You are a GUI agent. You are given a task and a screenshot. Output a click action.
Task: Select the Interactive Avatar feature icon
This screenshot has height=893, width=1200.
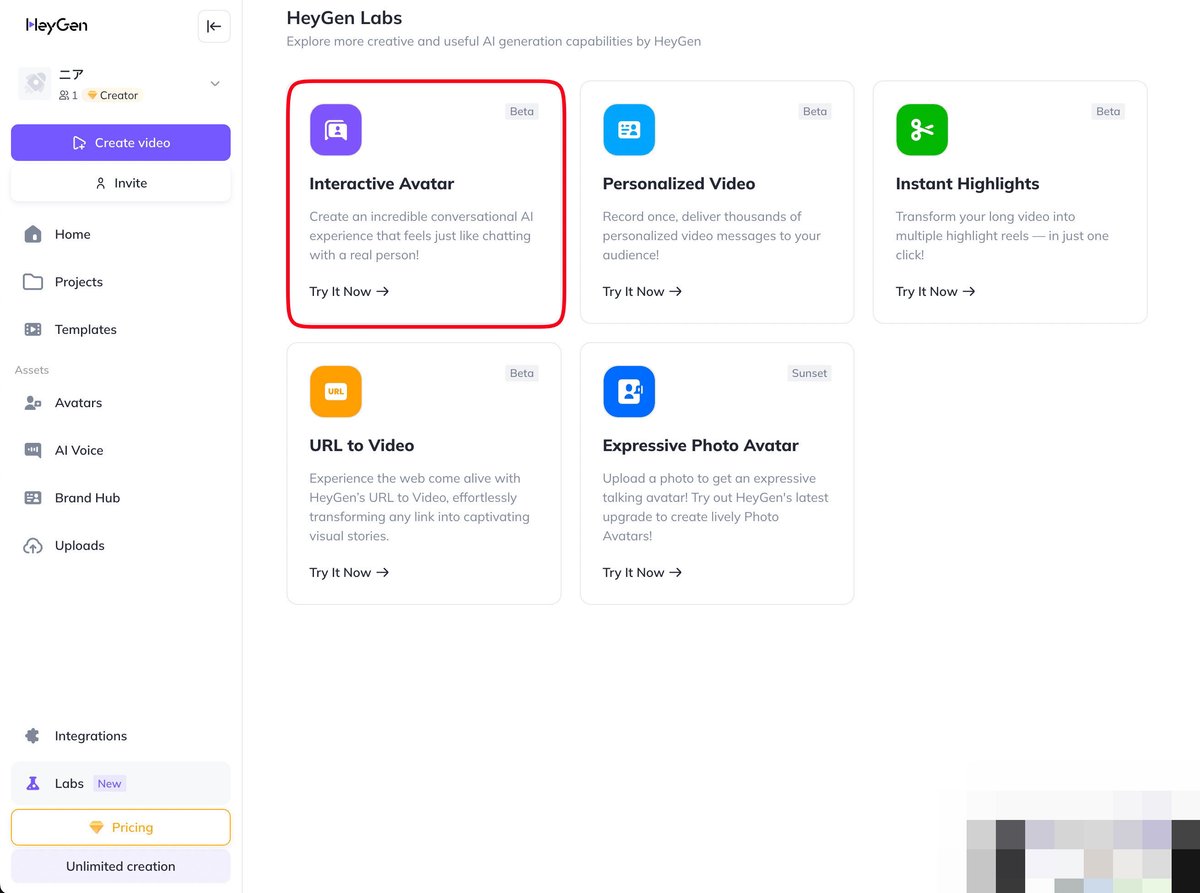[335, 129]
